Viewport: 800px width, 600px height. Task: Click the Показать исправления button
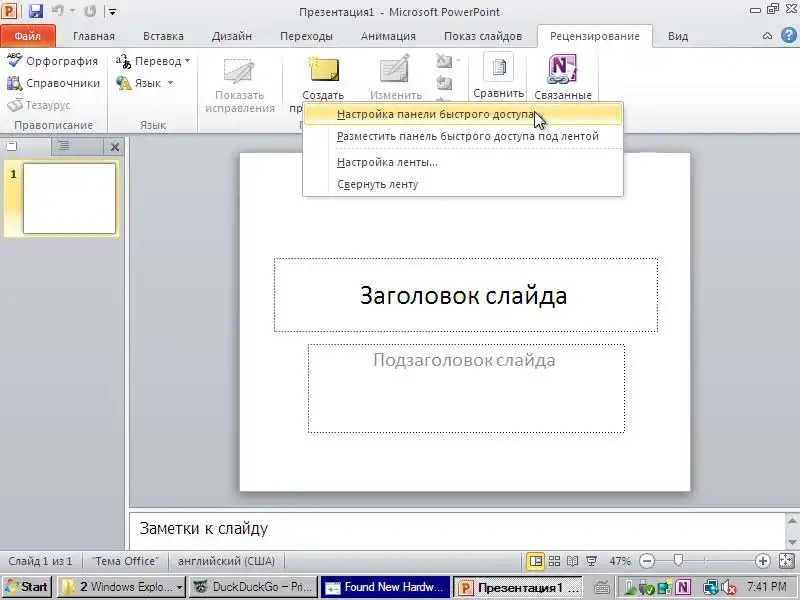[240, 84]
